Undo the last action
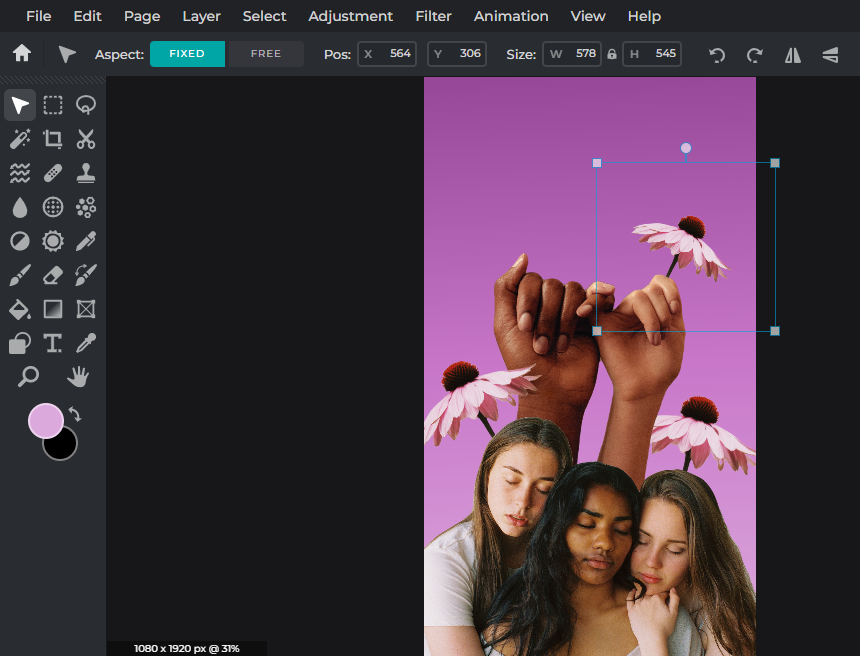 tap(716, 55)
